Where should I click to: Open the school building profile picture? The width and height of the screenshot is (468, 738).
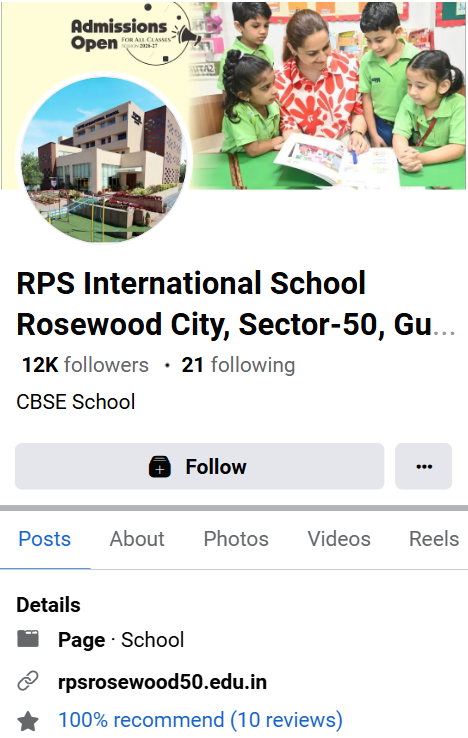click(104, 159)
